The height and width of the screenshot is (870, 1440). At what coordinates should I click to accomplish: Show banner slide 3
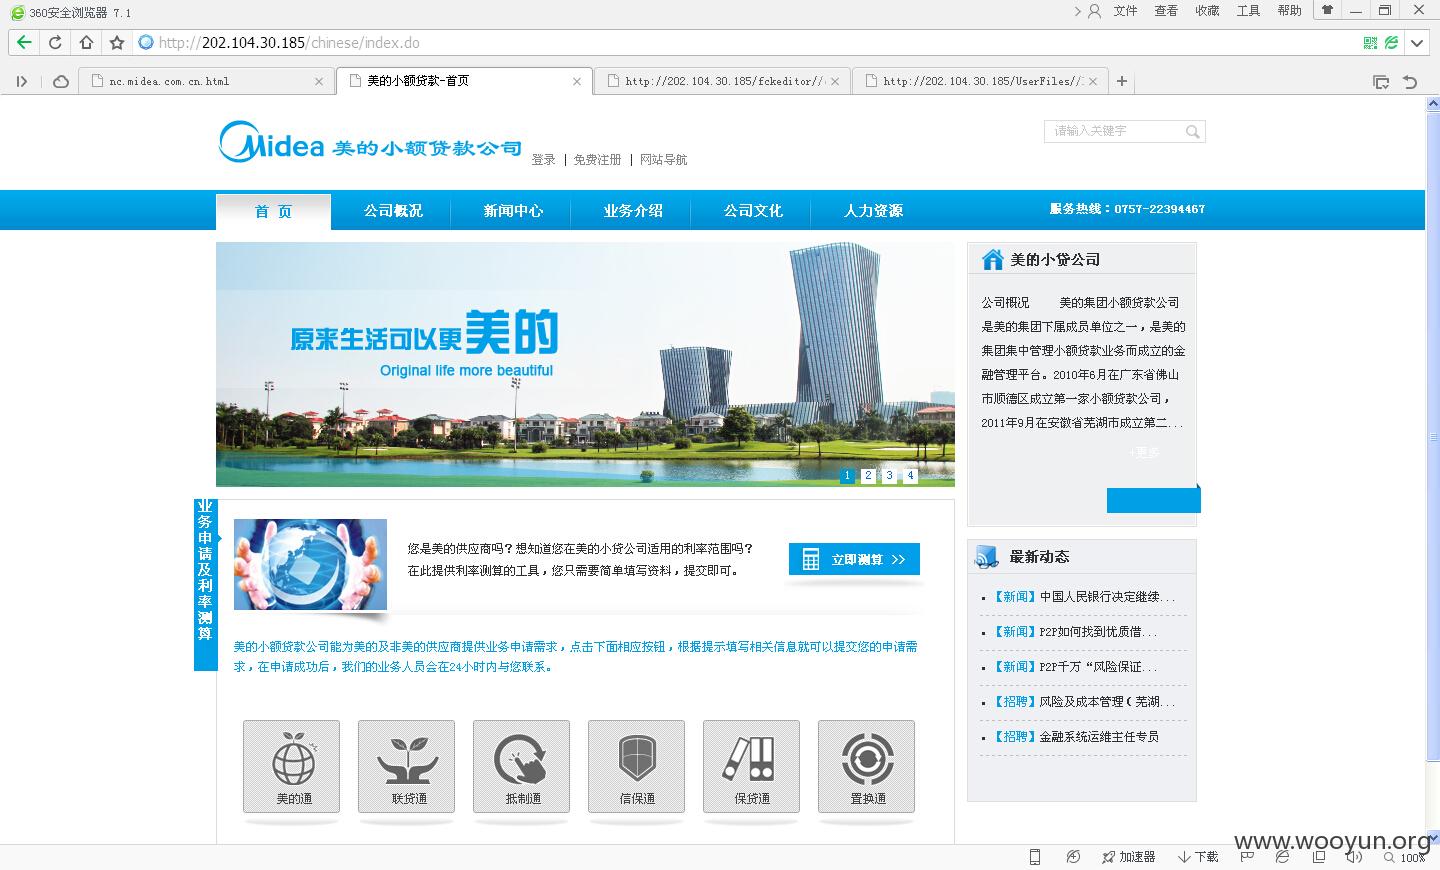pos(889,476)
